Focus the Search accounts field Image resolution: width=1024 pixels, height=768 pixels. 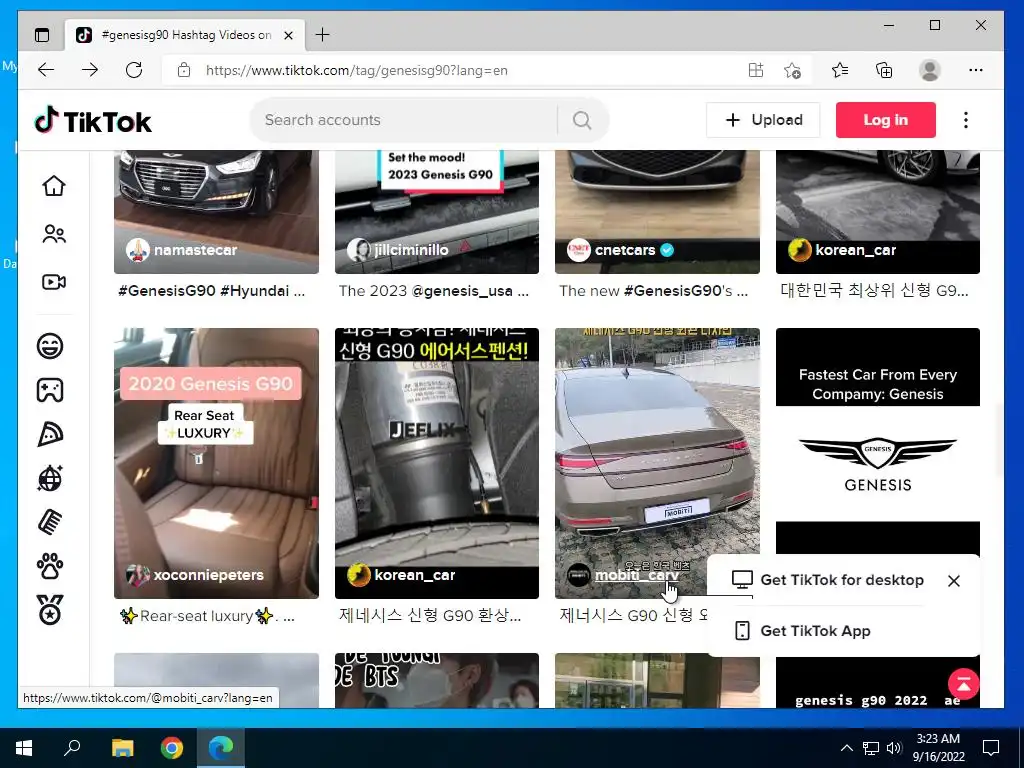pyautogui.click(x=405, y=120)
